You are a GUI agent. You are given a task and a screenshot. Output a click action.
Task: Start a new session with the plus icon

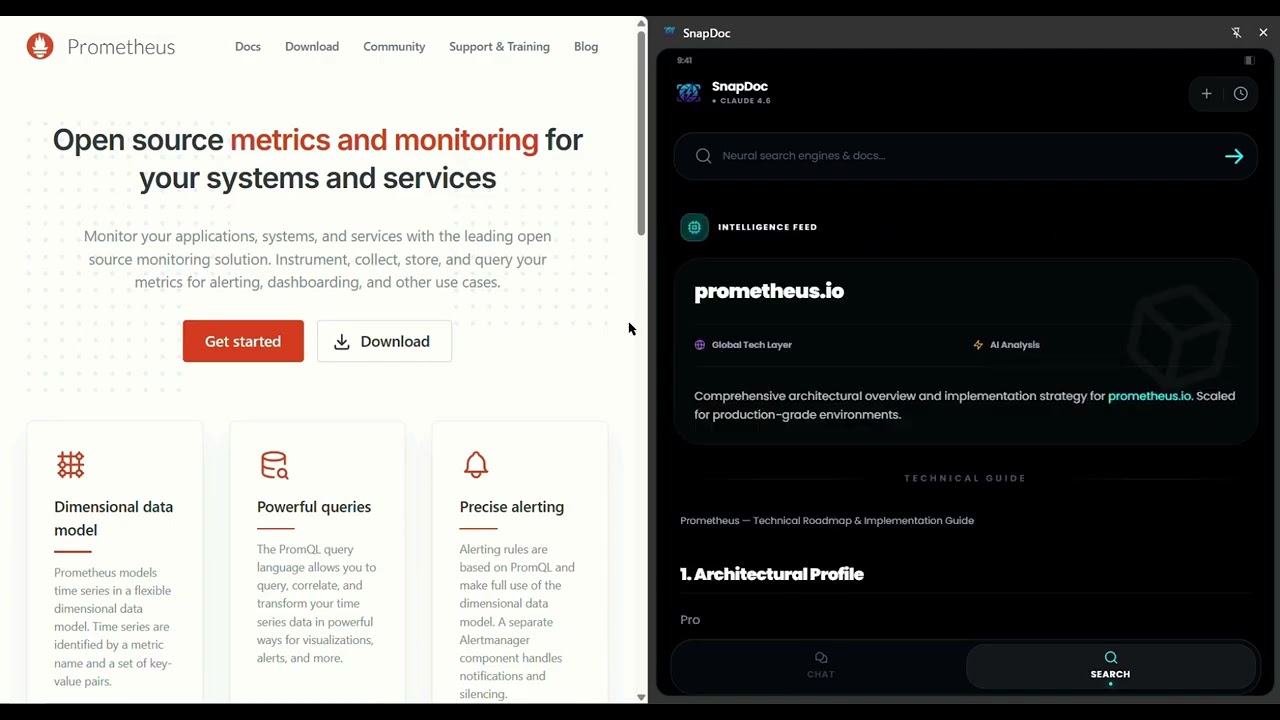[1207, 94]
